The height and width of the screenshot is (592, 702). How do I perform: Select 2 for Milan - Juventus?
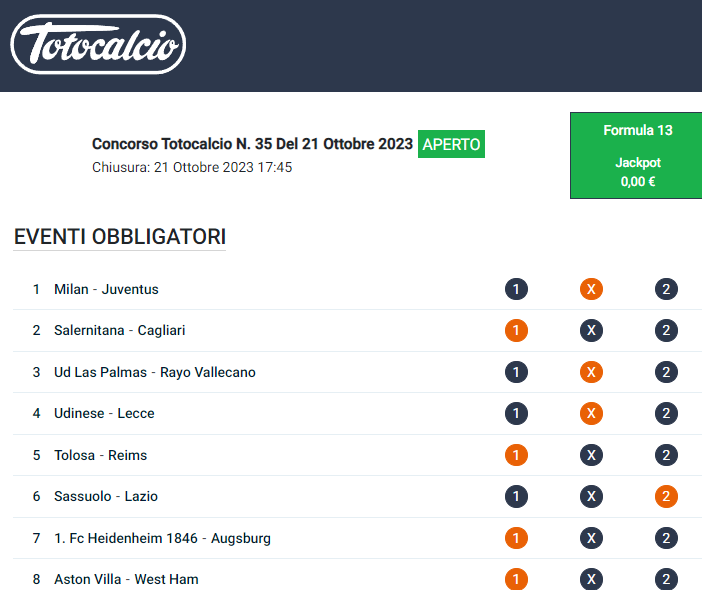(666, 289)
